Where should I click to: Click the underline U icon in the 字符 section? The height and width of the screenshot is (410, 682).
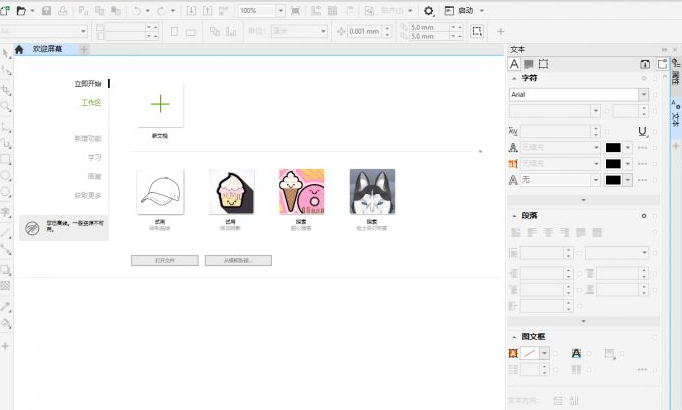tap(642, 131)
